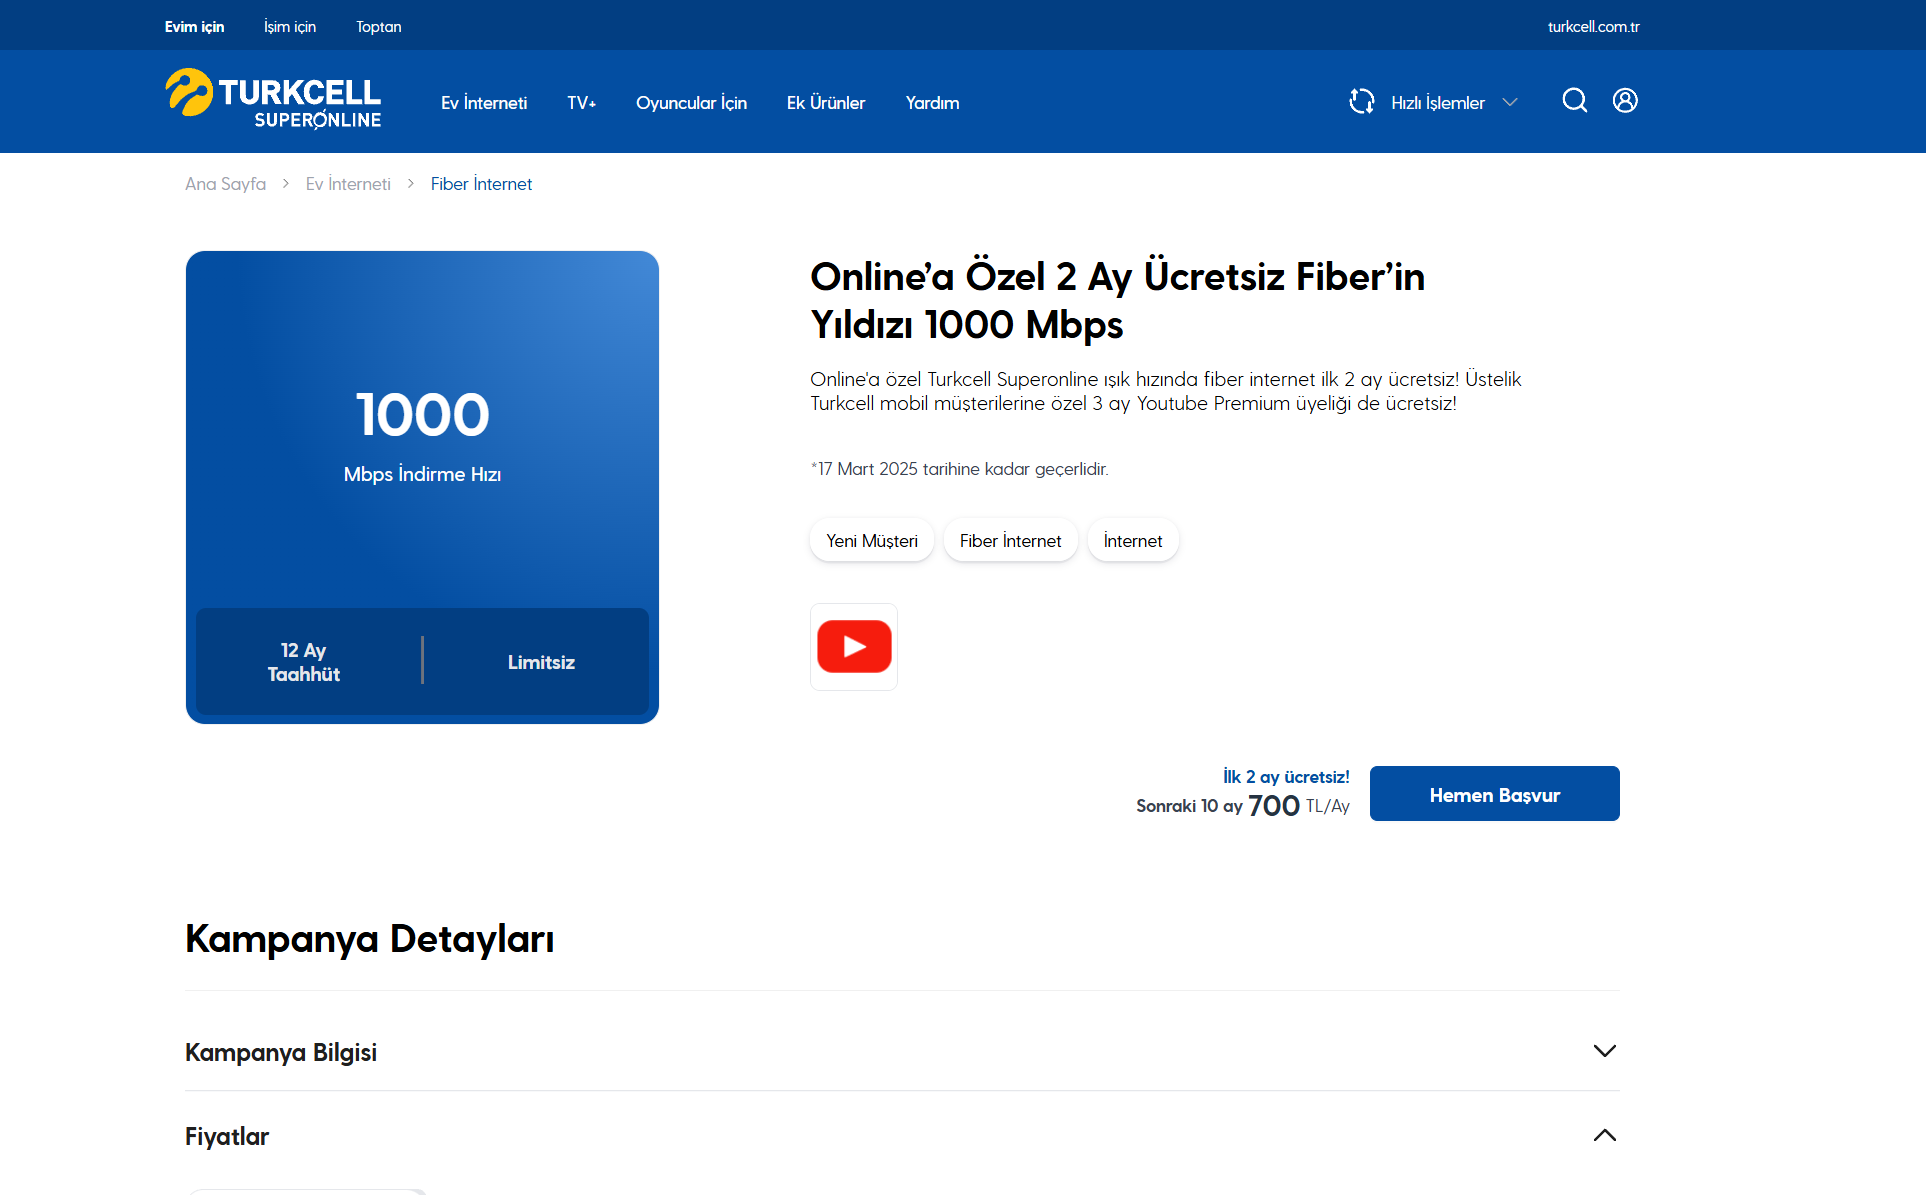1926x1195 pixels.
Task: Collapse the Fiyatlar section
Action: [902, 1136]
